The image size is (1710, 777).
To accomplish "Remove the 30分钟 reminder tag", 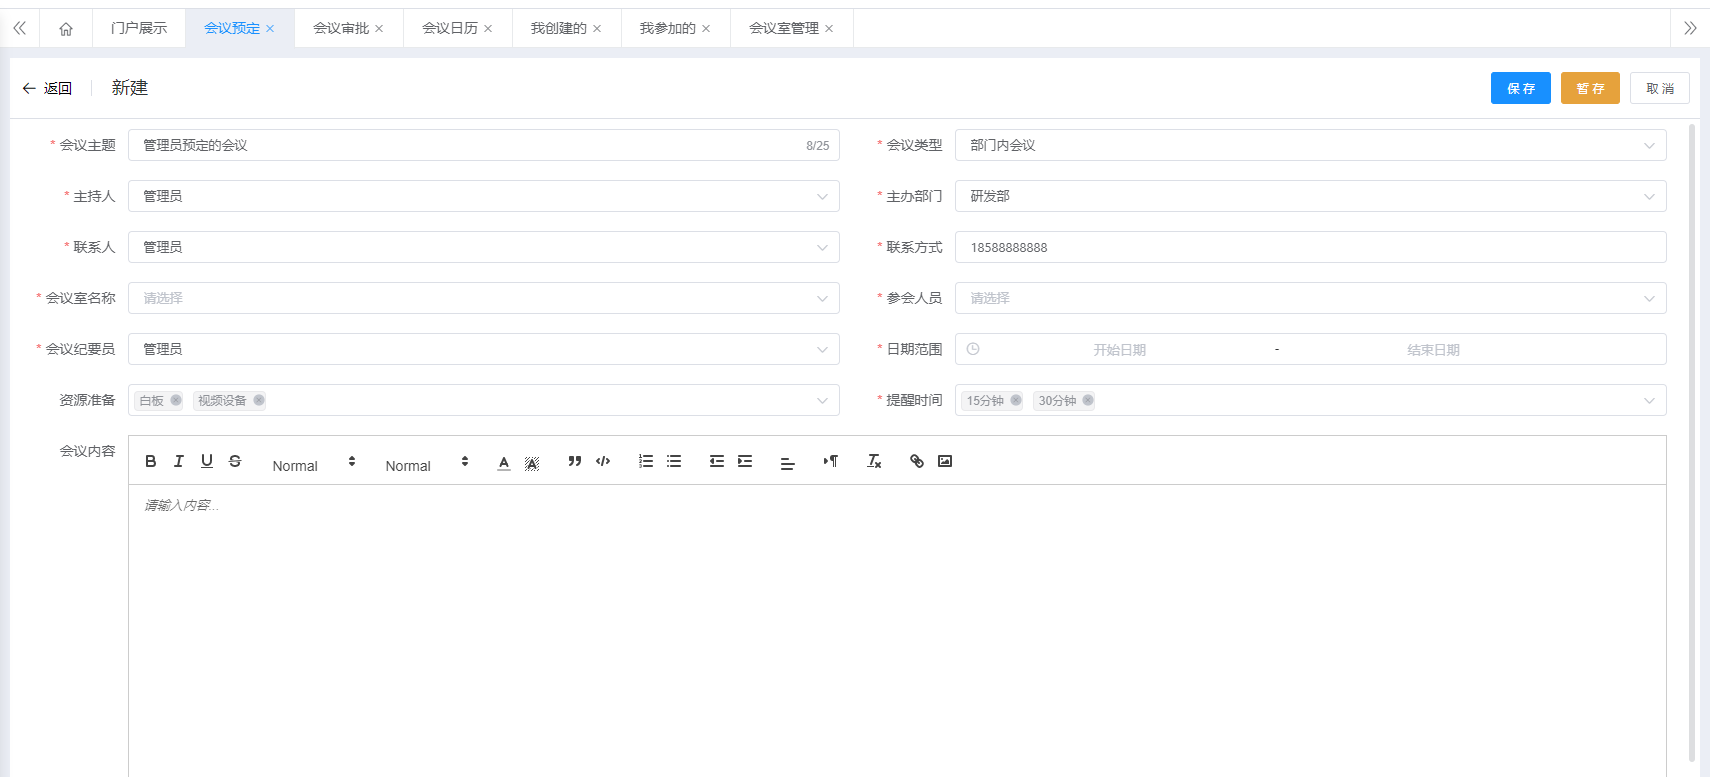I will coord(1088,400).
